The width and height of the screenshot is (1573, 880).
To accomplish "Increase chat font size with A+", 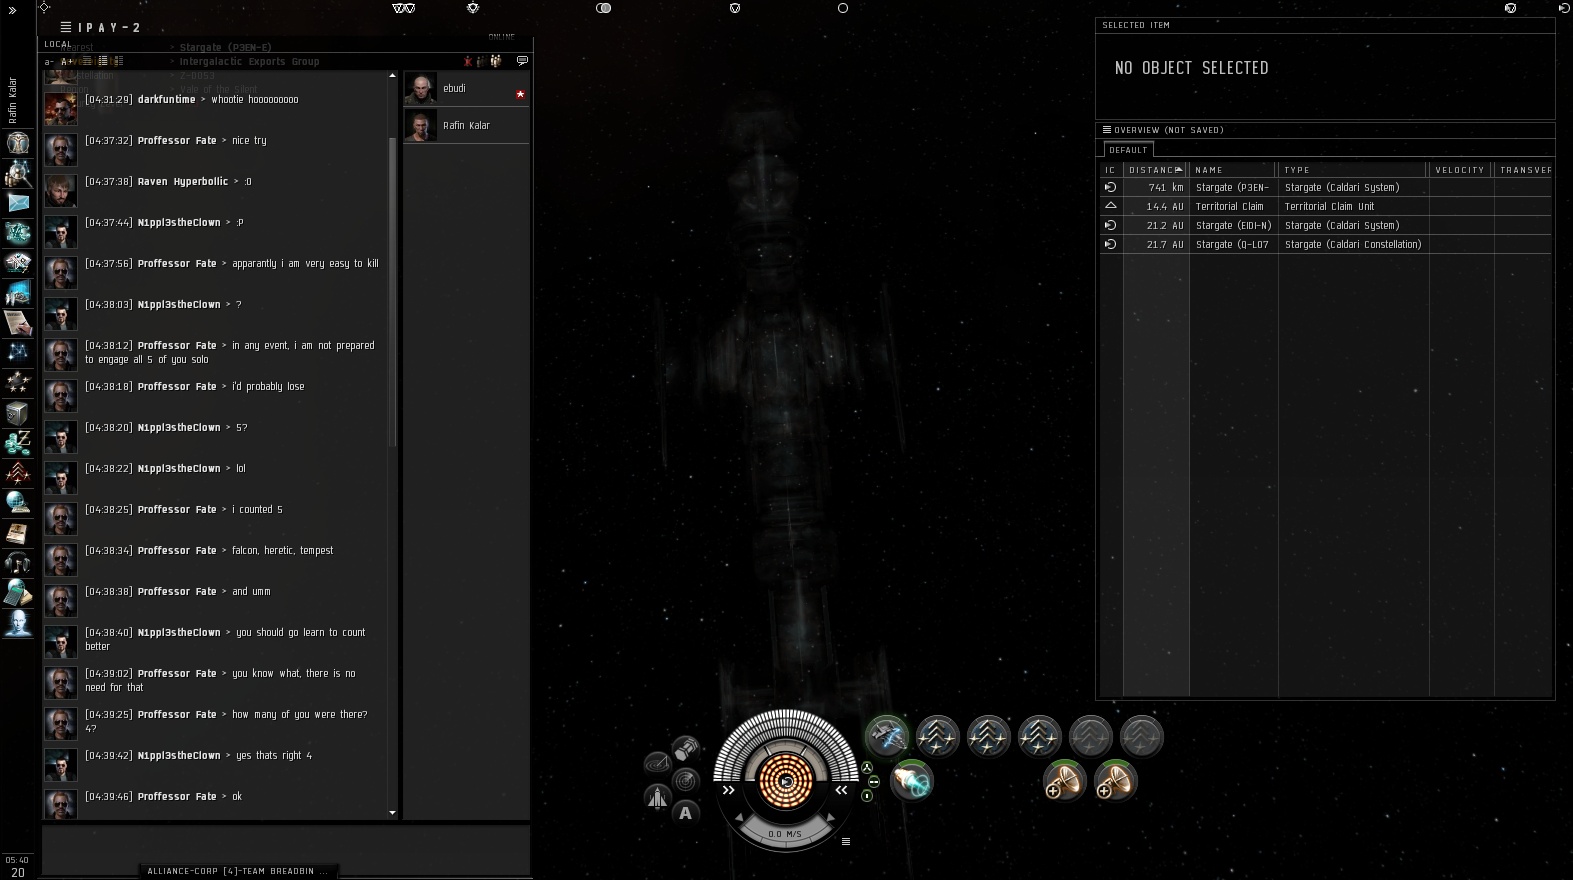I will (66, 62).
